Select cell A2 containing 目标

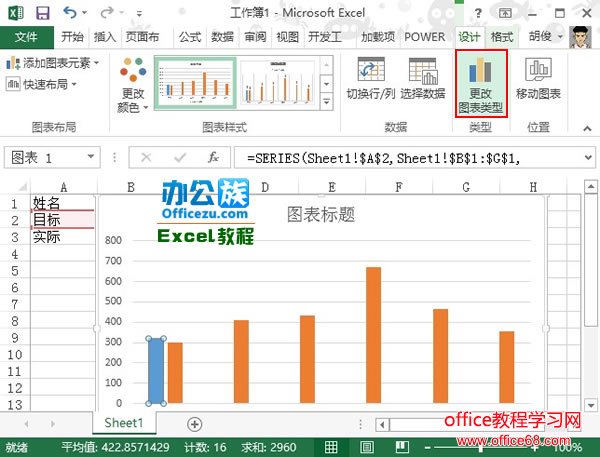[63, 220]
